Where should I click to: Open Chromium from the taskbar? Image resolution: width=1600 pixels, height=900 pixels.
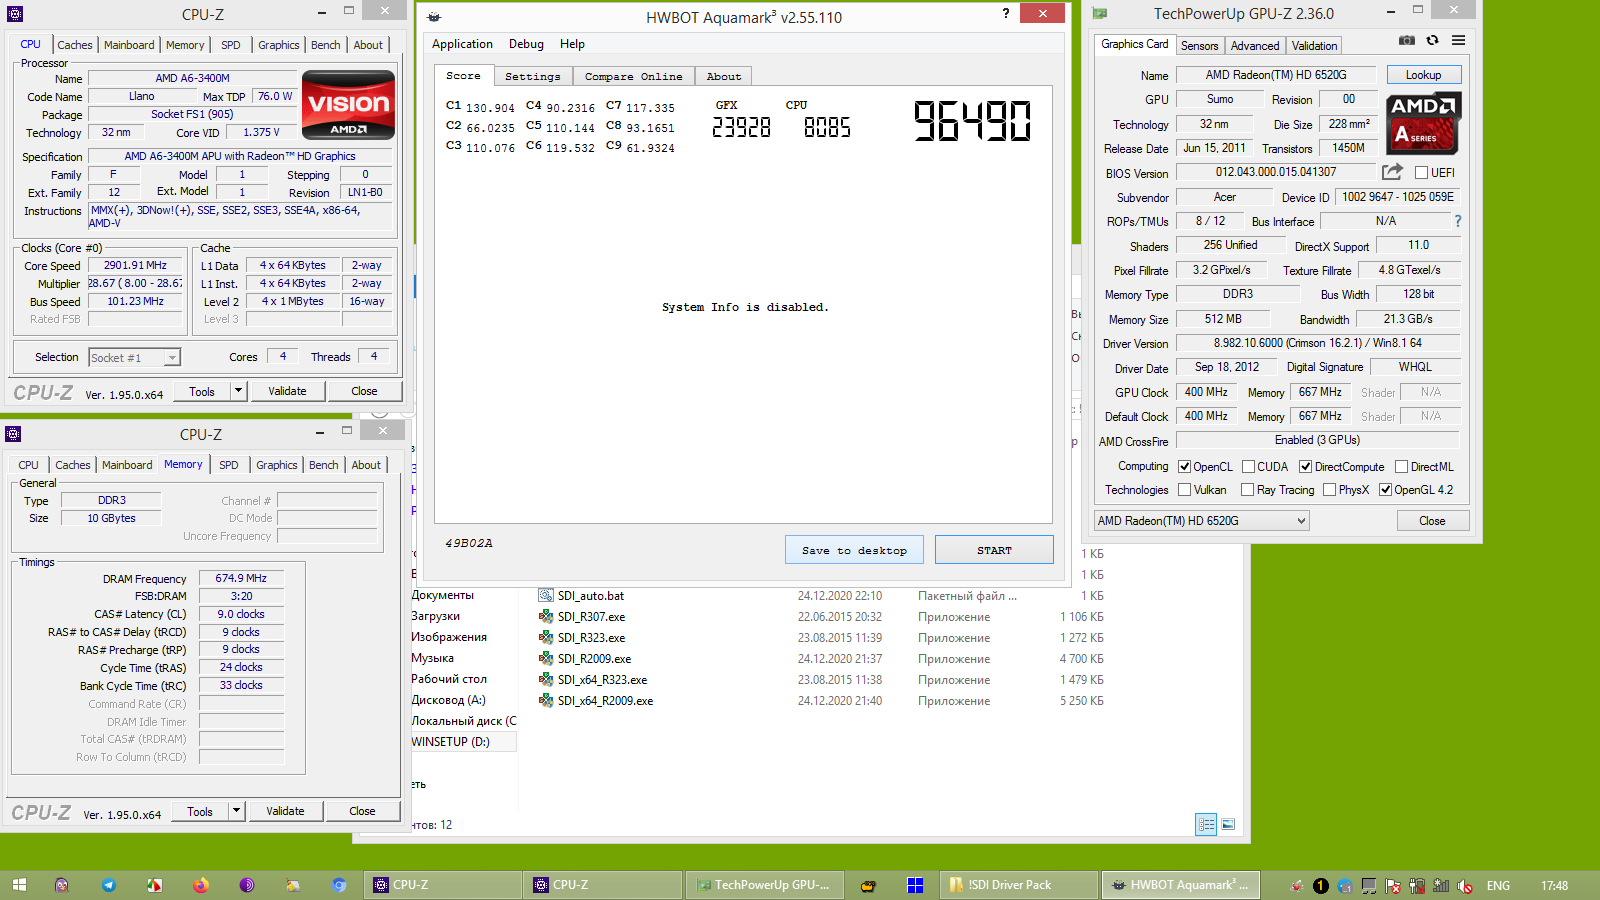point(339,885)
